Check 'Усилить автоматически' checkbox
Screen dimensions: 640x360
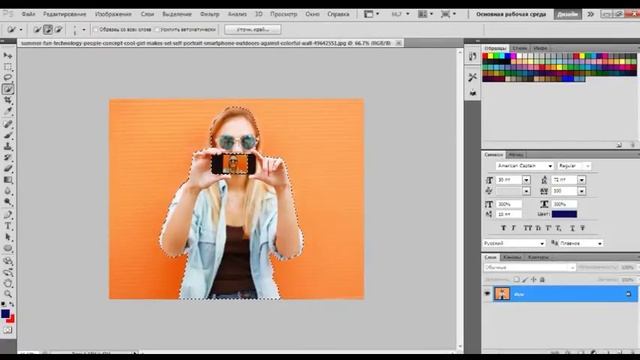click(157, 29)
